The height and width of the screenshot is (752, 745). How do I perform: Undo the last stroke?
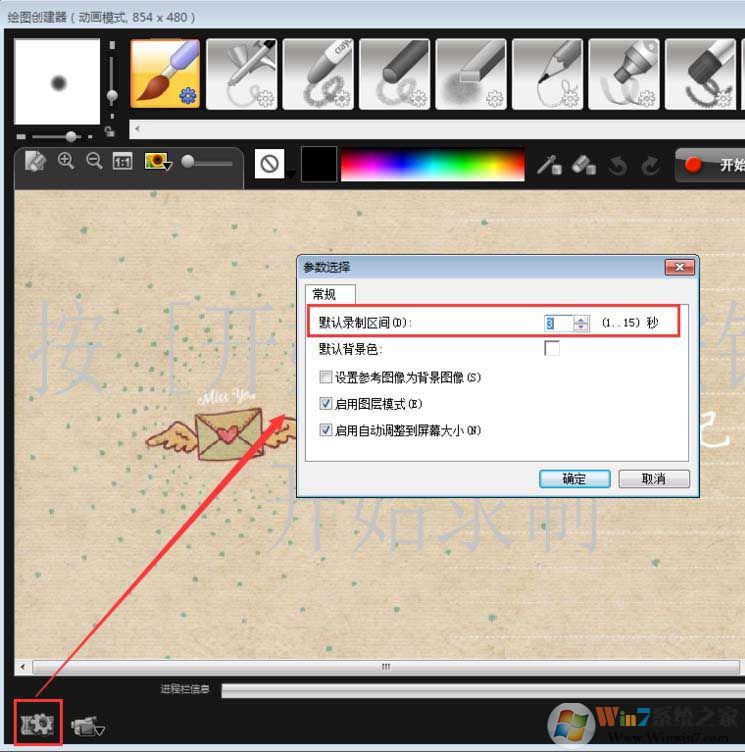tap(618, 166)
